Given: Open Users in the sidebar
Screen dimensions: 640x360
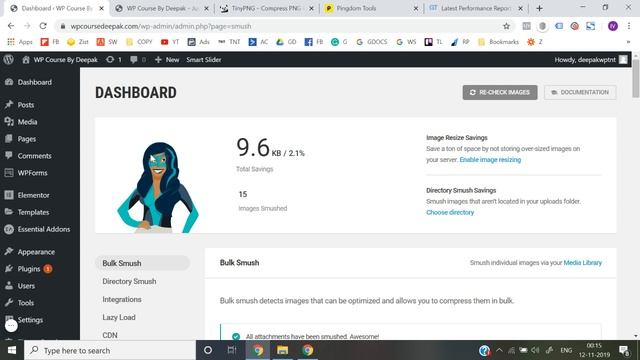Looking at the screenshot, I should [26, 286].
